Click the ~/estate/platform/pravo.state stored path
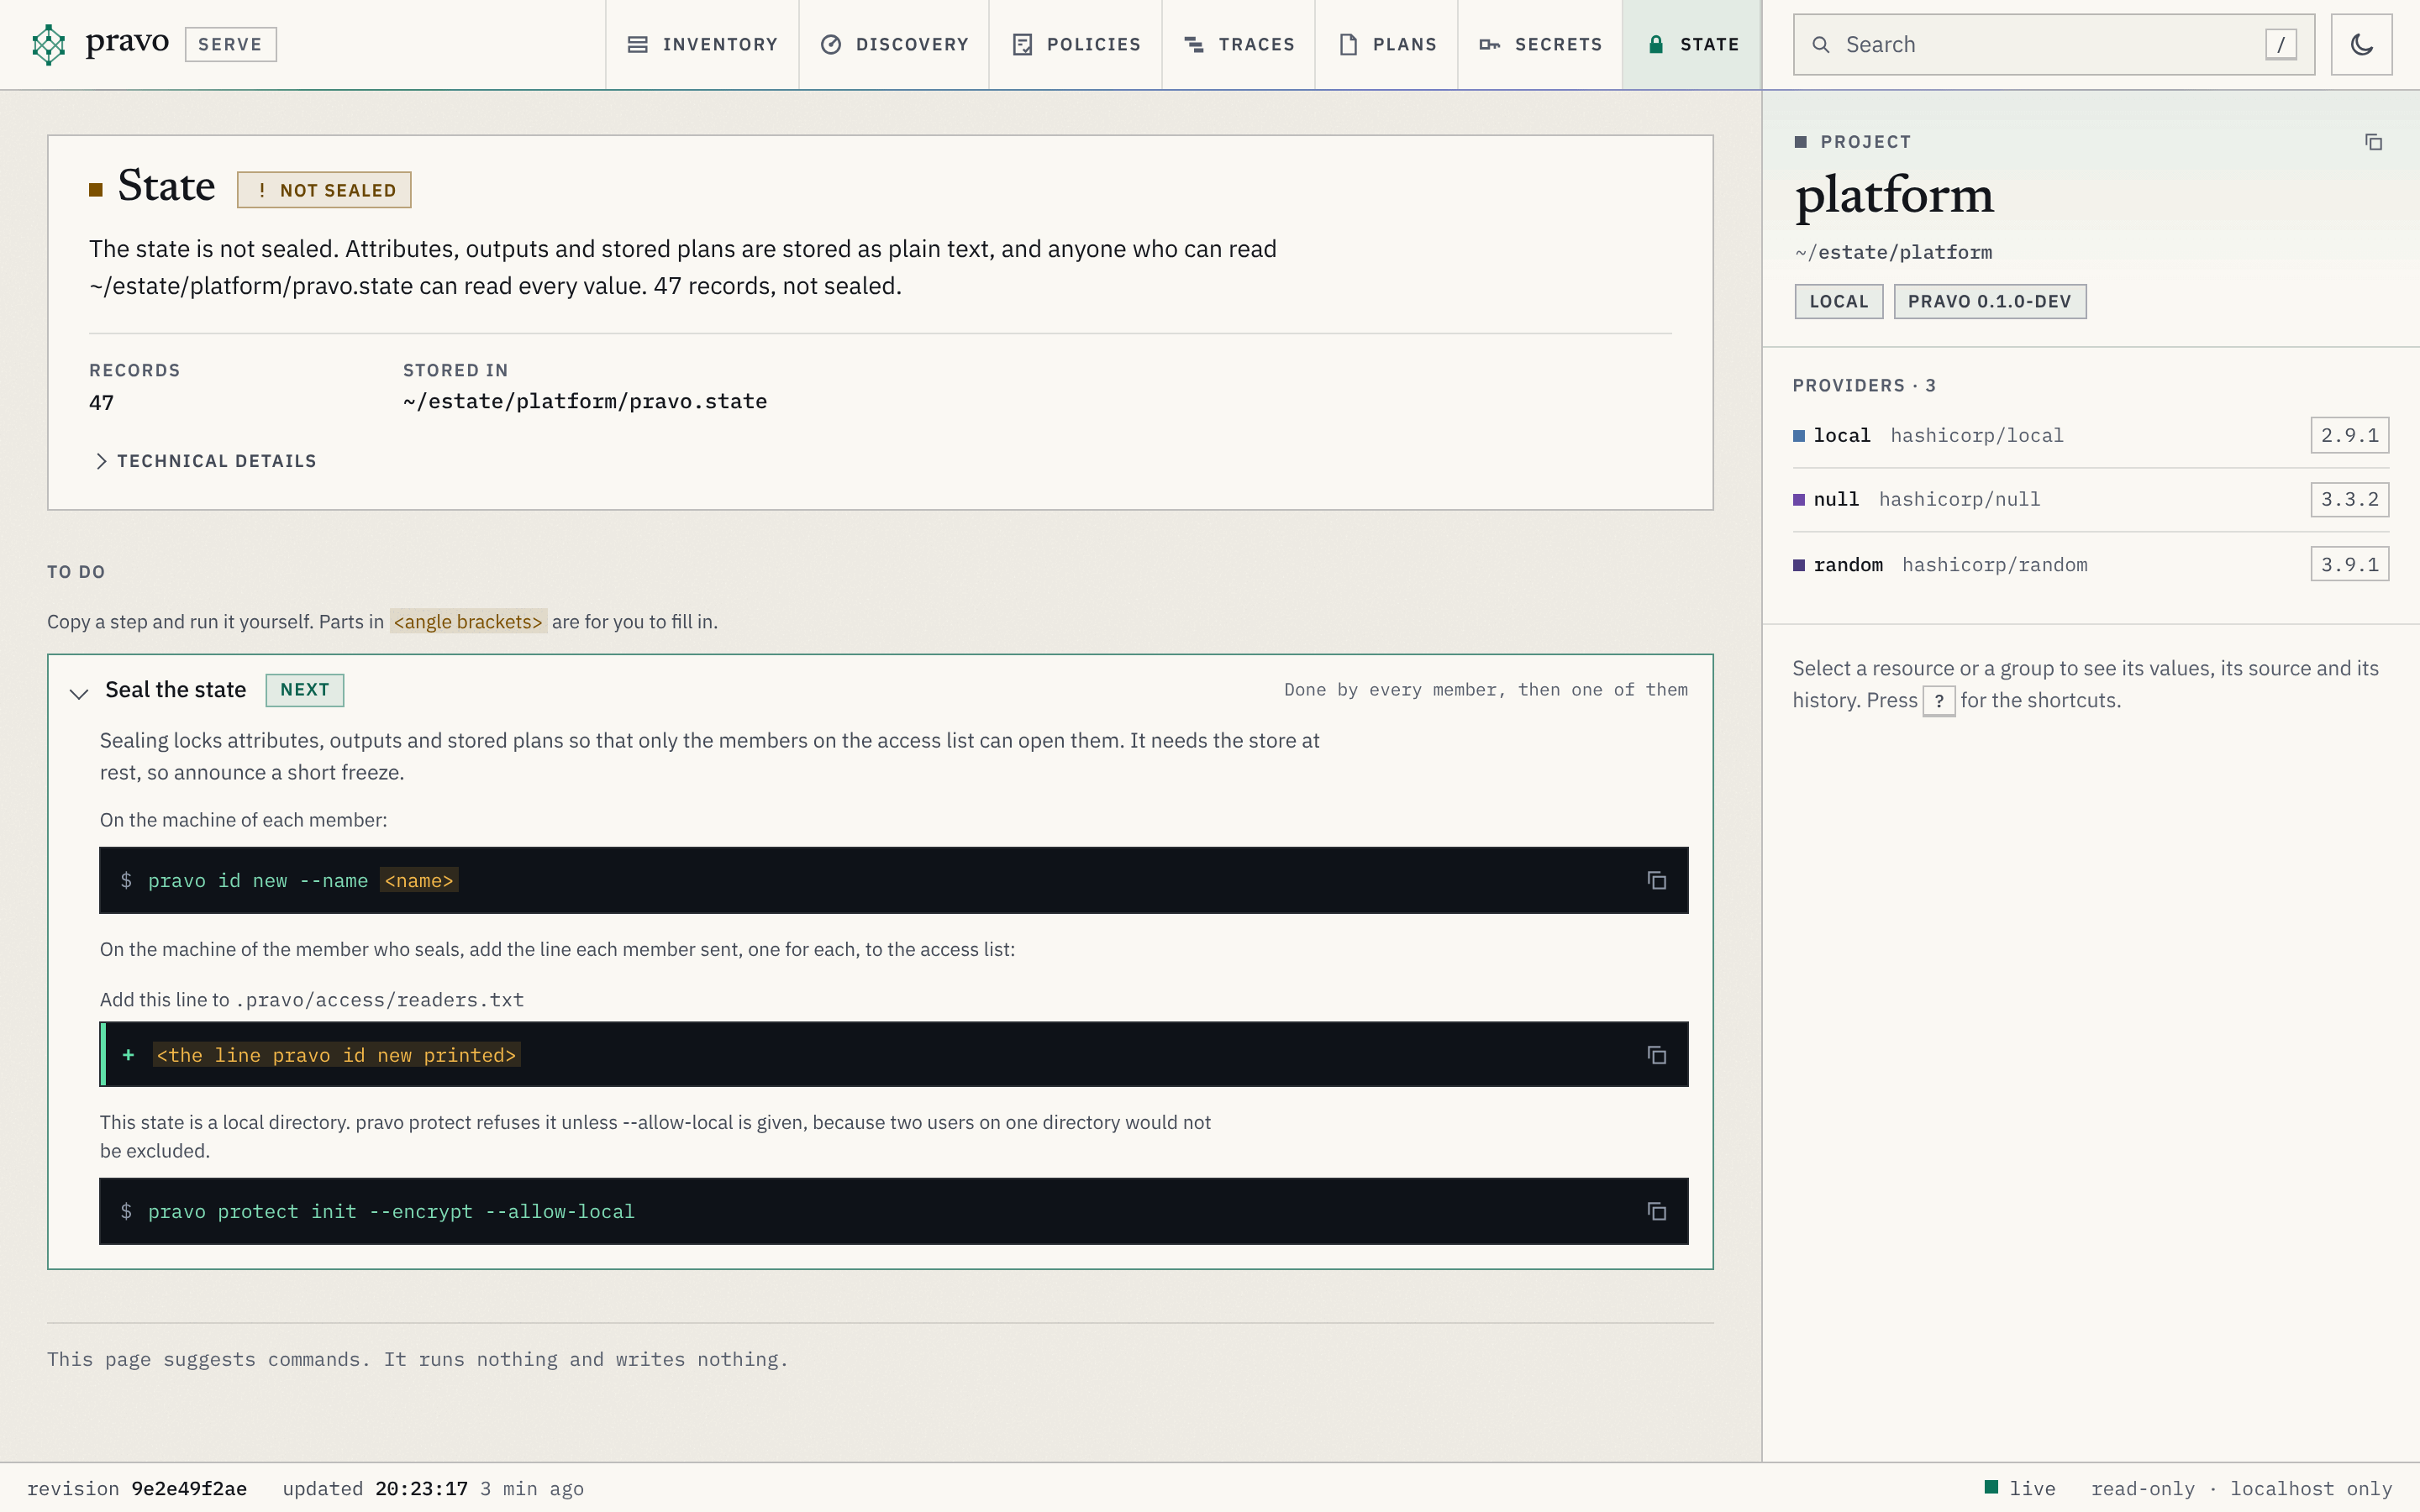 [585, 402]
